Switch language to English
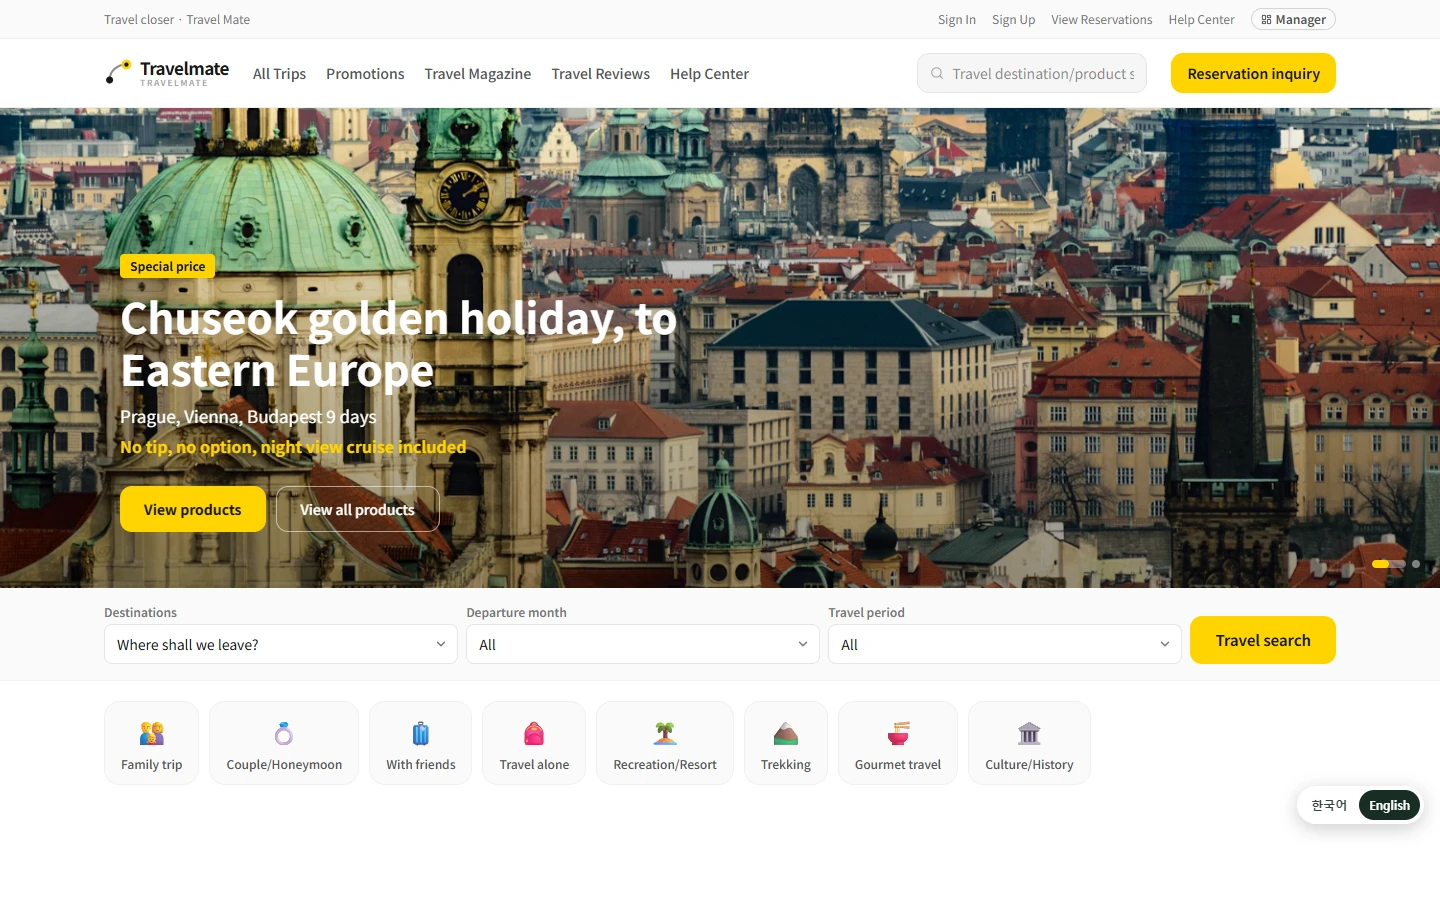Screen dimensions: 1440x900 (x=1389, y=805)
